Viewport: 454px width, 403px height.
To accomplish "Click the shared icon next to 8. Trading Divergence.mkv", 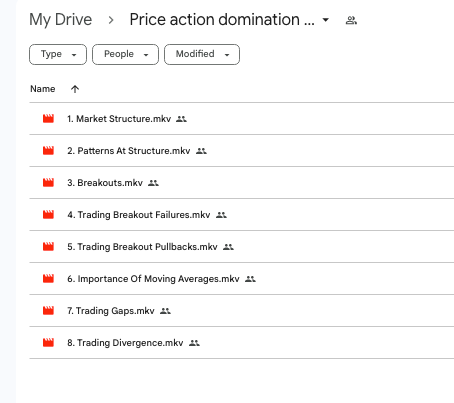I will click(194, 343).
